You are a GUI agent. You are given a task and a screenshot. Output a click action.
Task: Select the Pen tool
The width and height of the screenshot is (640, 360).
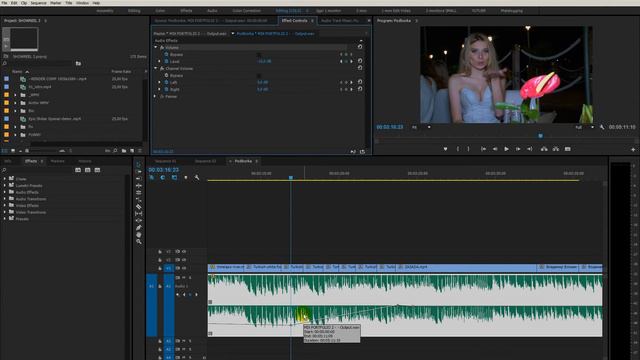(138, 228)
